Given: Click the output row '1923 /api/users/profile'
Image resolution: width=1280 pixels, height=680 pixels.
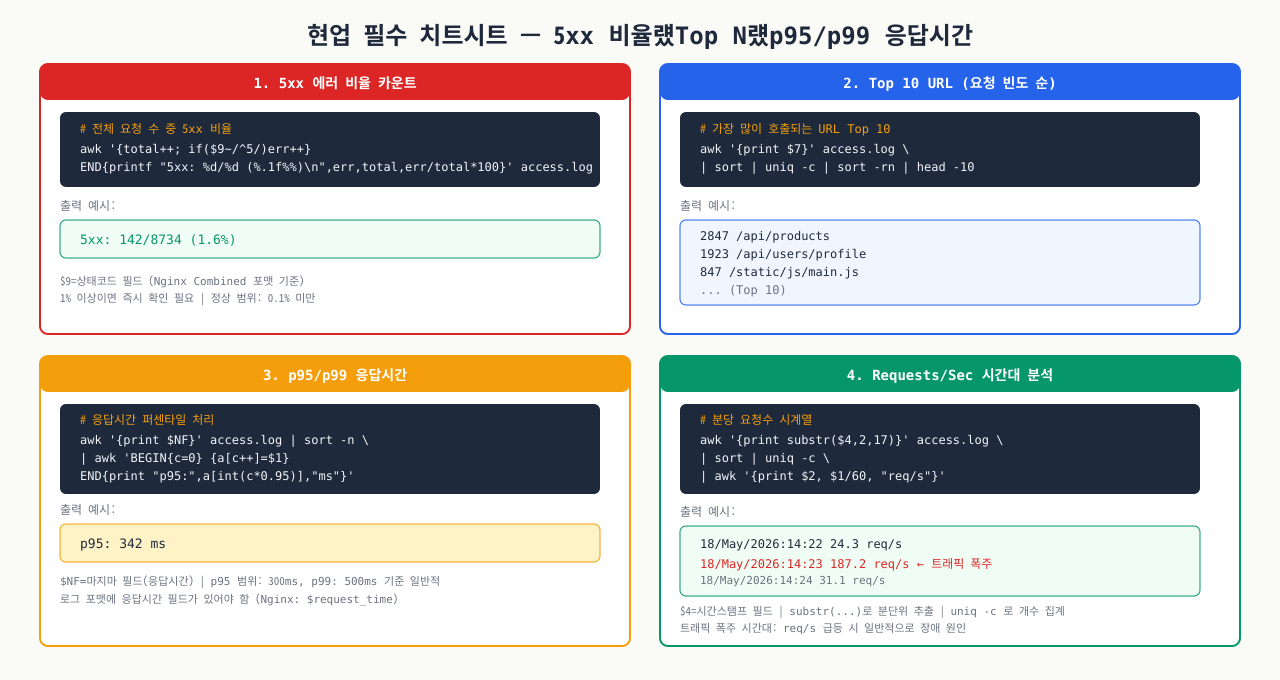Looking at the screenshot, I should point(783,254).
